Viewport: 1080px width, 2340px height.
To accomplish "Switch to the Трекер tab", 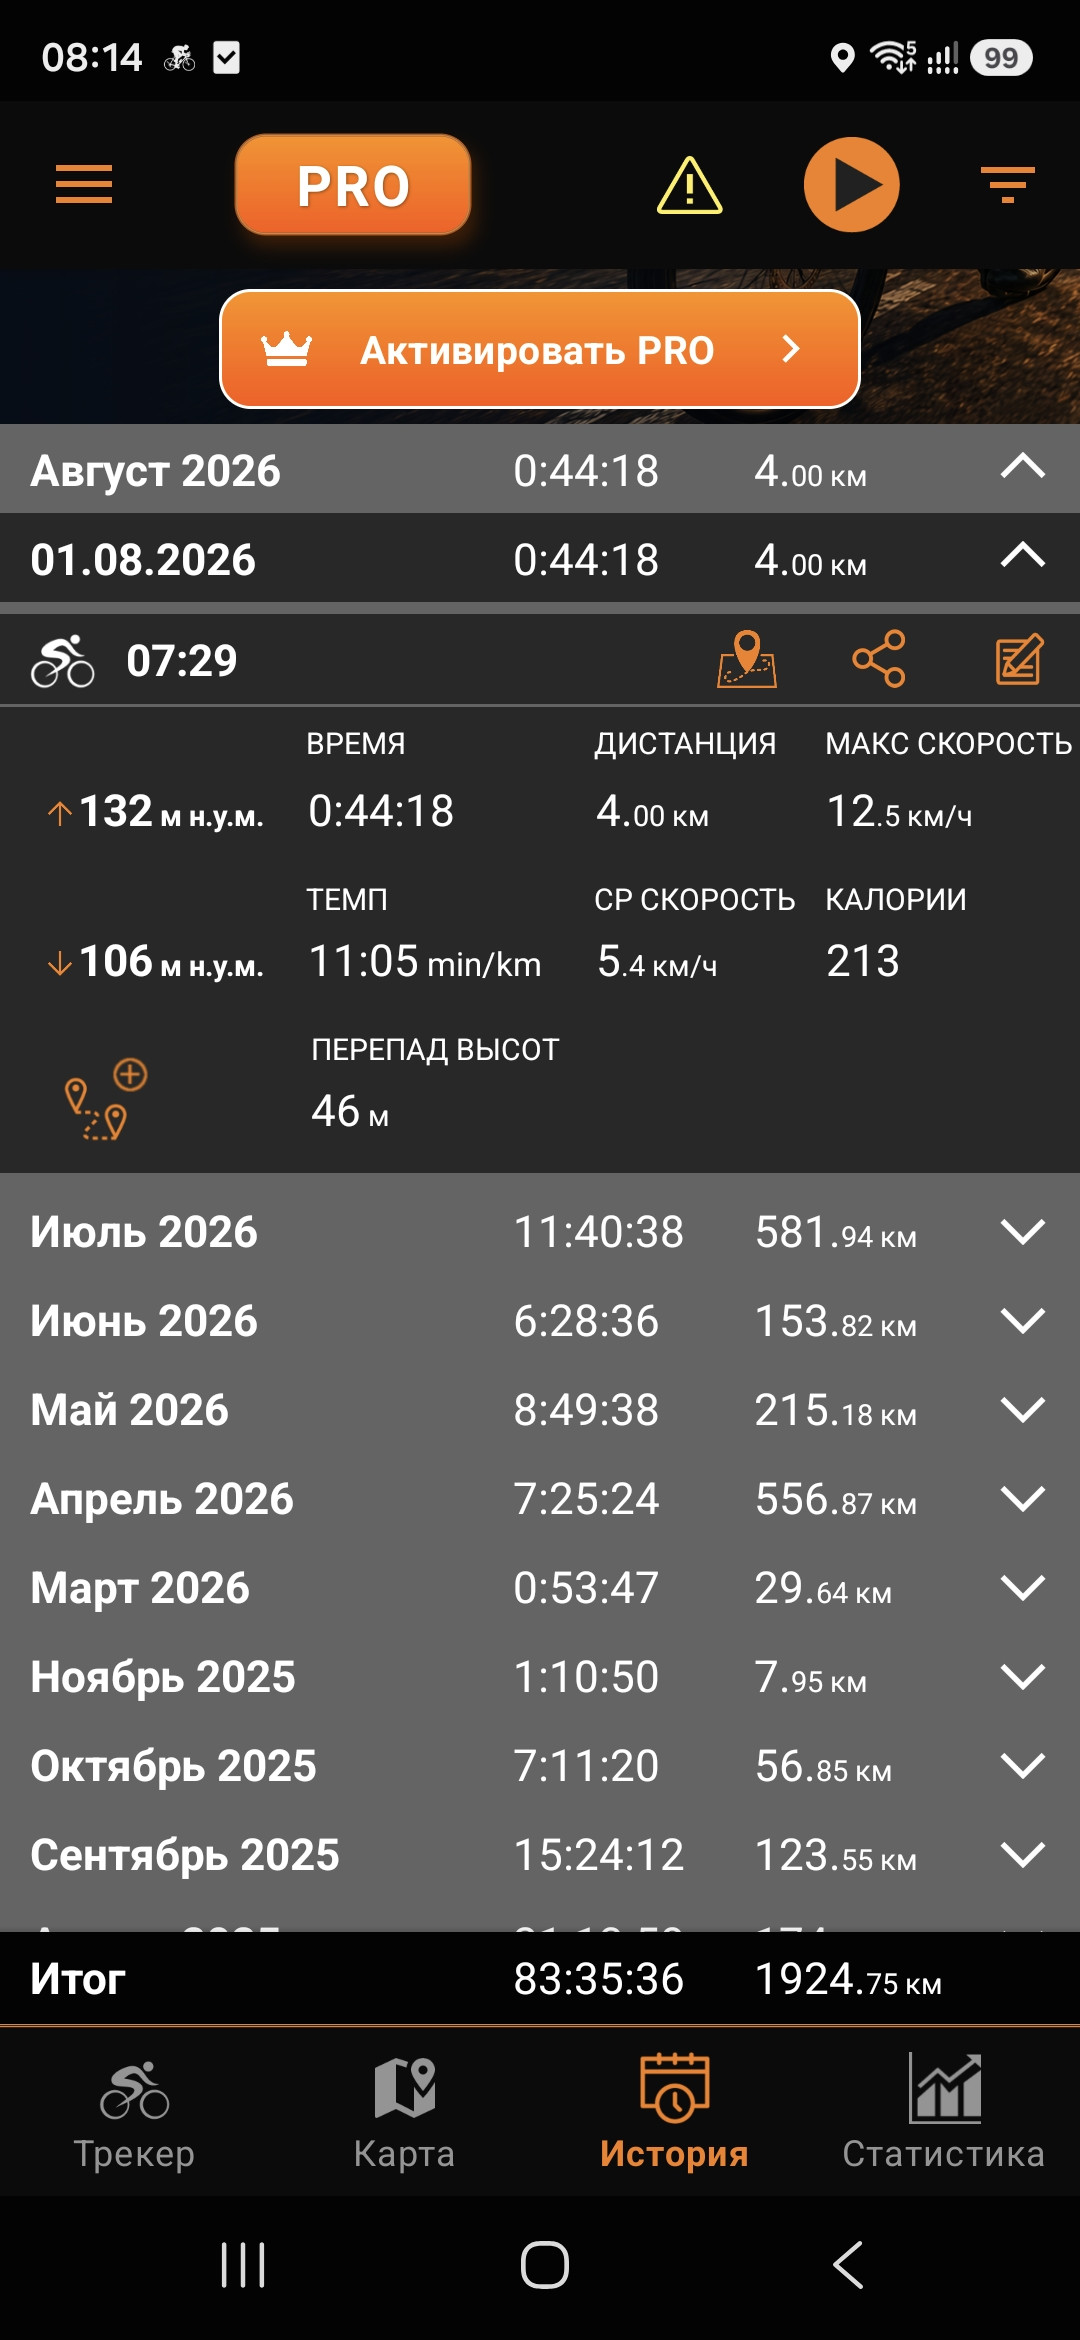I will point(134,2112).
